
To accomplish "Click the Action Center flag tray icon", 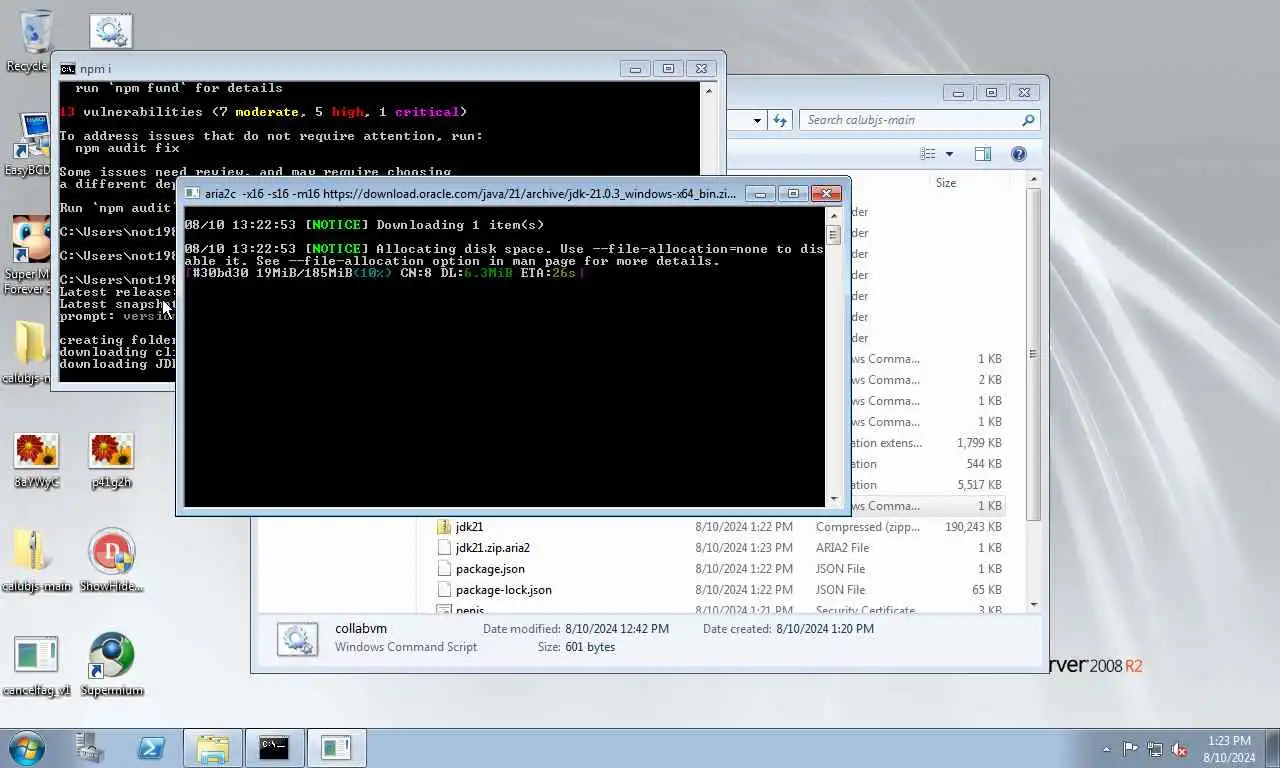I will (x=1130, y=748).
